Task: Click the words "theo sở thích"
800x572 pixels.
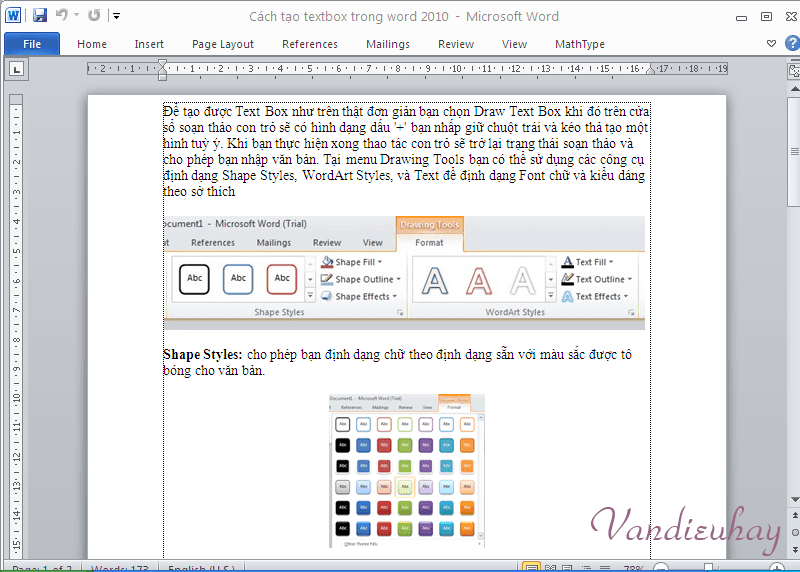Action: [199, 191]
